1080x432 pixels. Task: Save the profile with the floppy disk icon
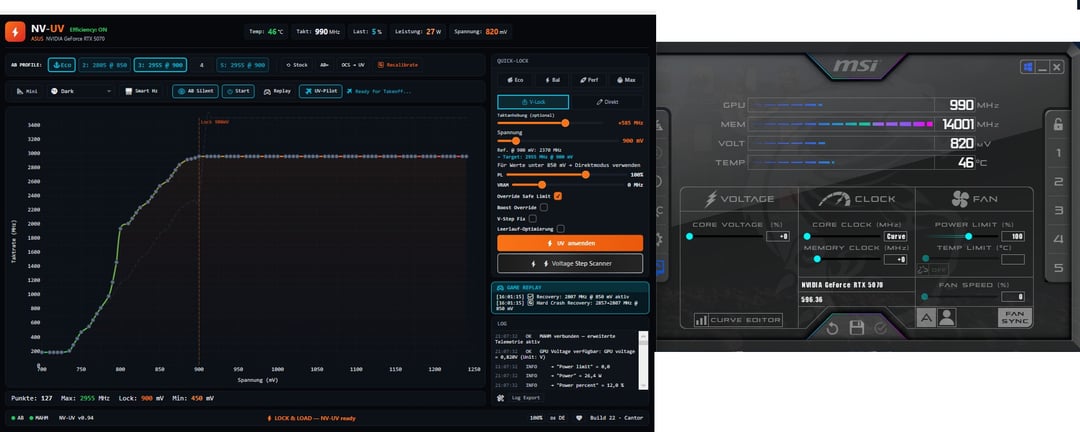click(x=856, y=328)
